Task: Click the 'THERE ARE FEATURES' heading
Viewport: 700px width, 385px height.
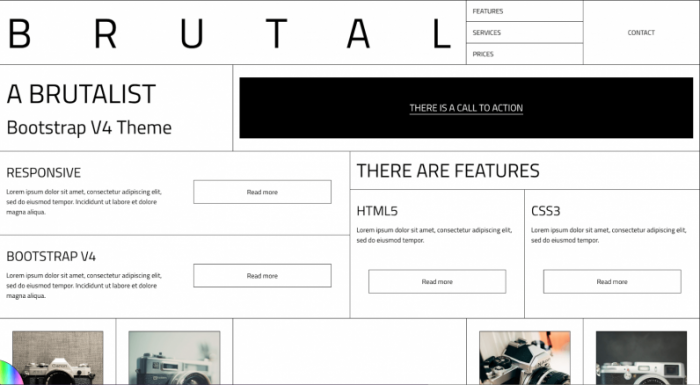Action: [448, 171]
